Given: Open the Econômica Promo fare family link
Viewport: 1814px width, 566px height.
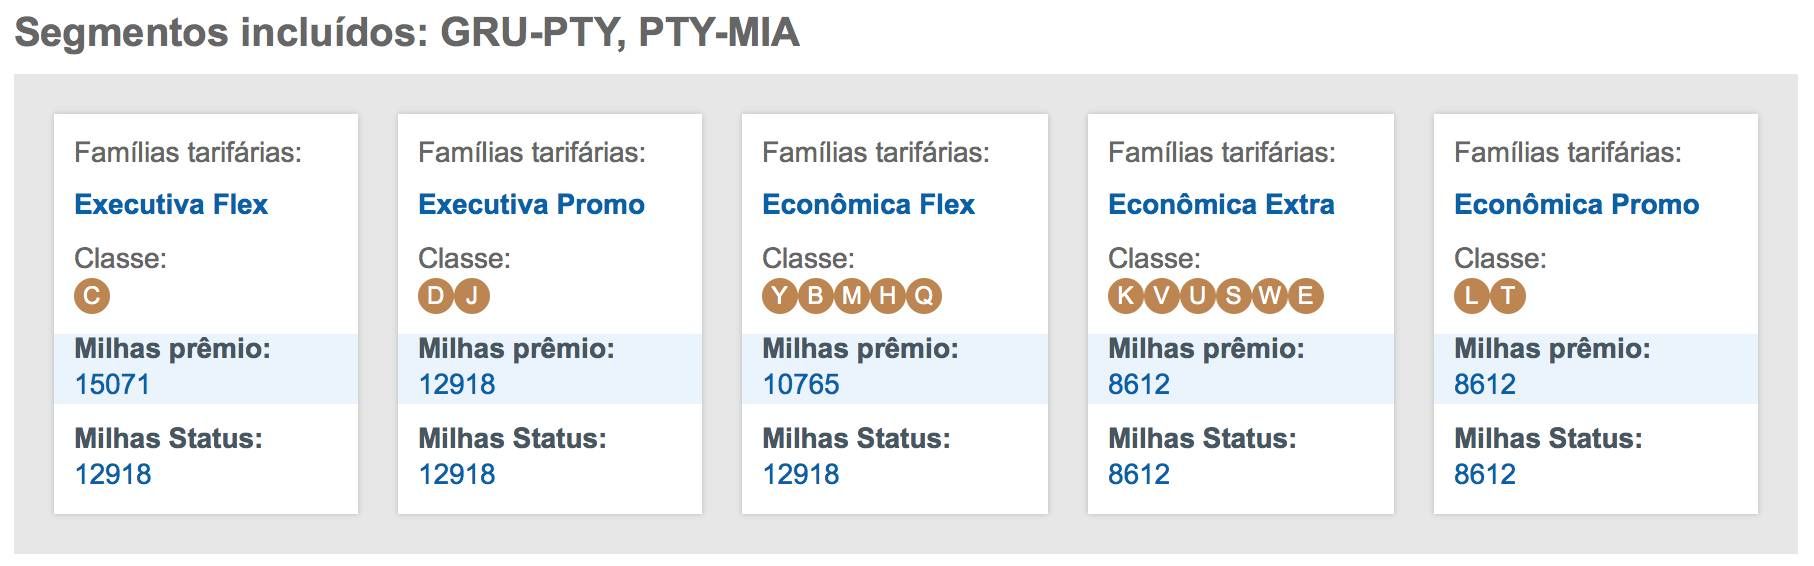Looking at the screenshot, I should (1576, 205).
